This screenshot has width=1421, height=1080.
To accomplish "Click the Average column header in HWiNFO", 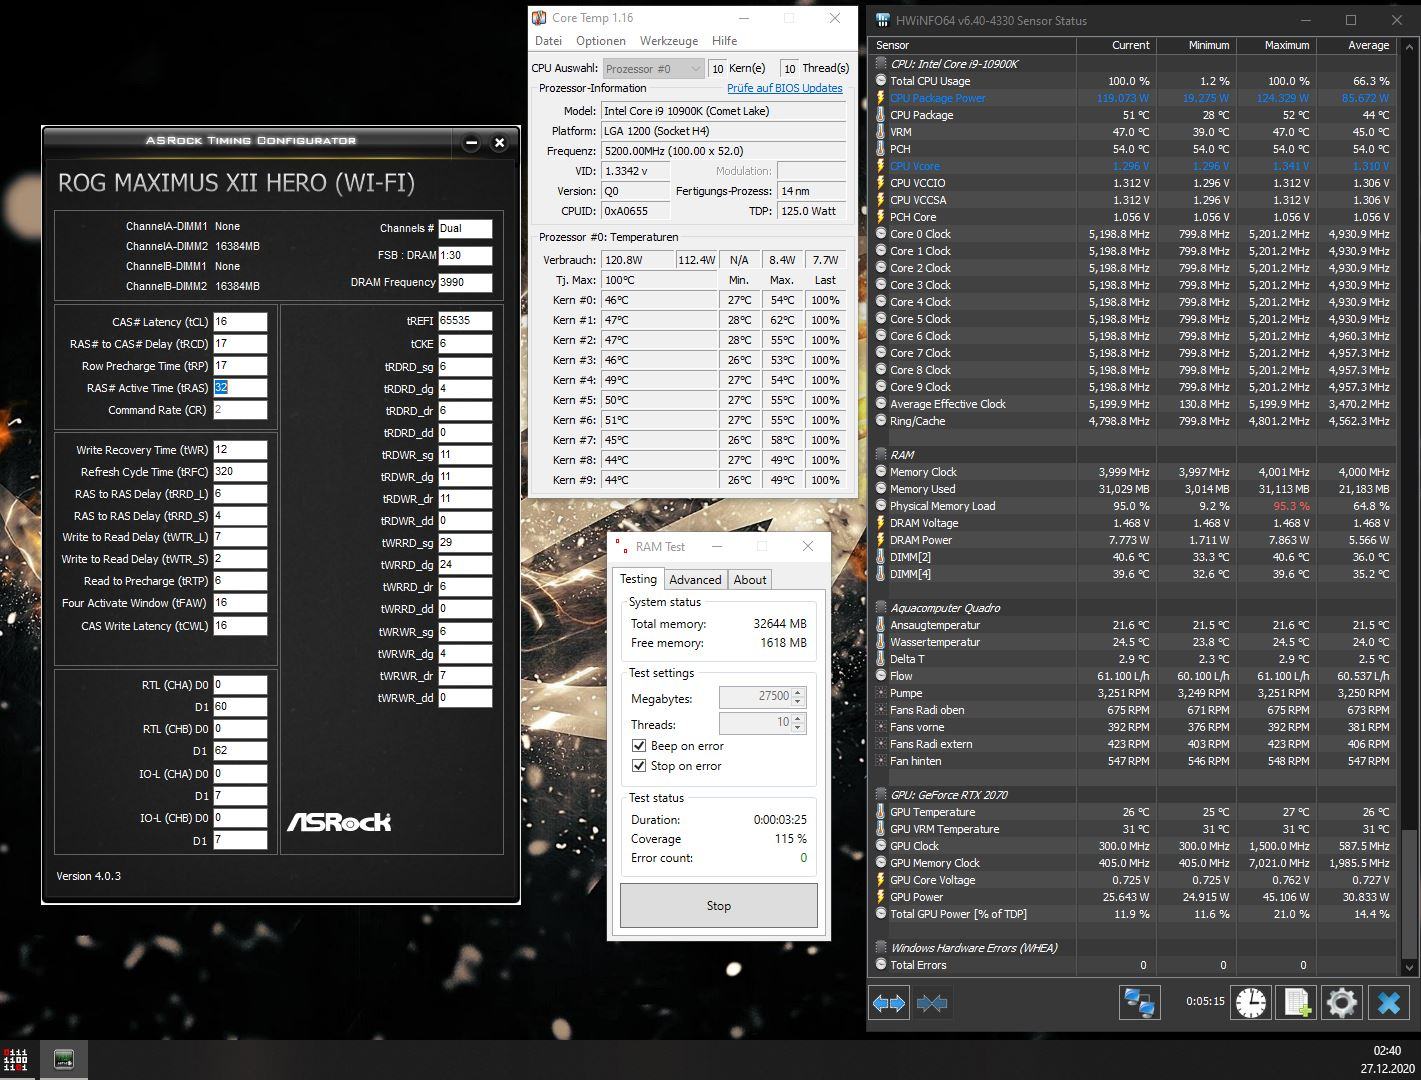I will (1356, 45).
